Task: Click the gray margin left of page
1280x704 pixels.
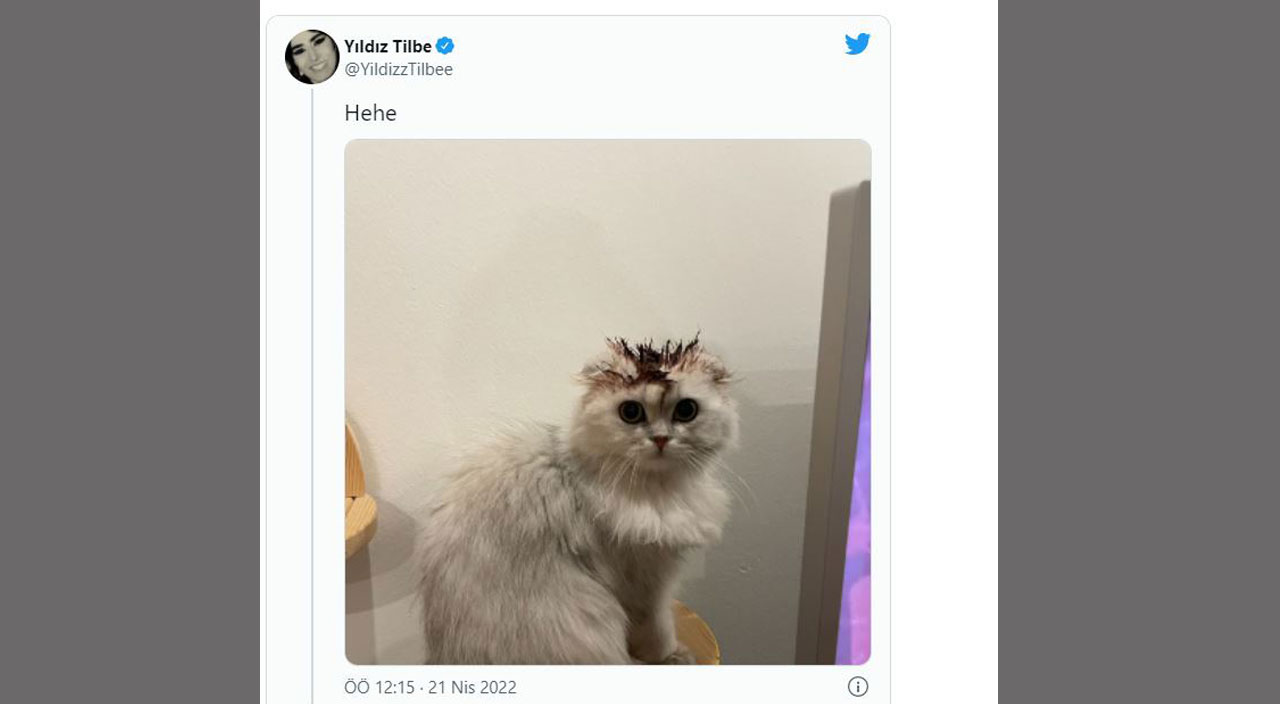Action: pyautogui.click(x=130, y=352)
